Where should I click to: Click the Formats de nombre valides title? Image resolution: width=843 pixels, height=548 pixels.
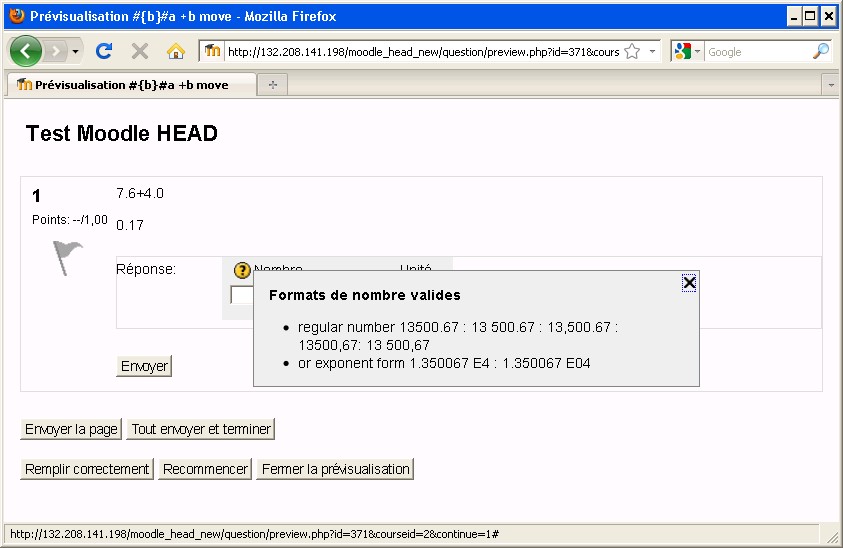[365, 295]
